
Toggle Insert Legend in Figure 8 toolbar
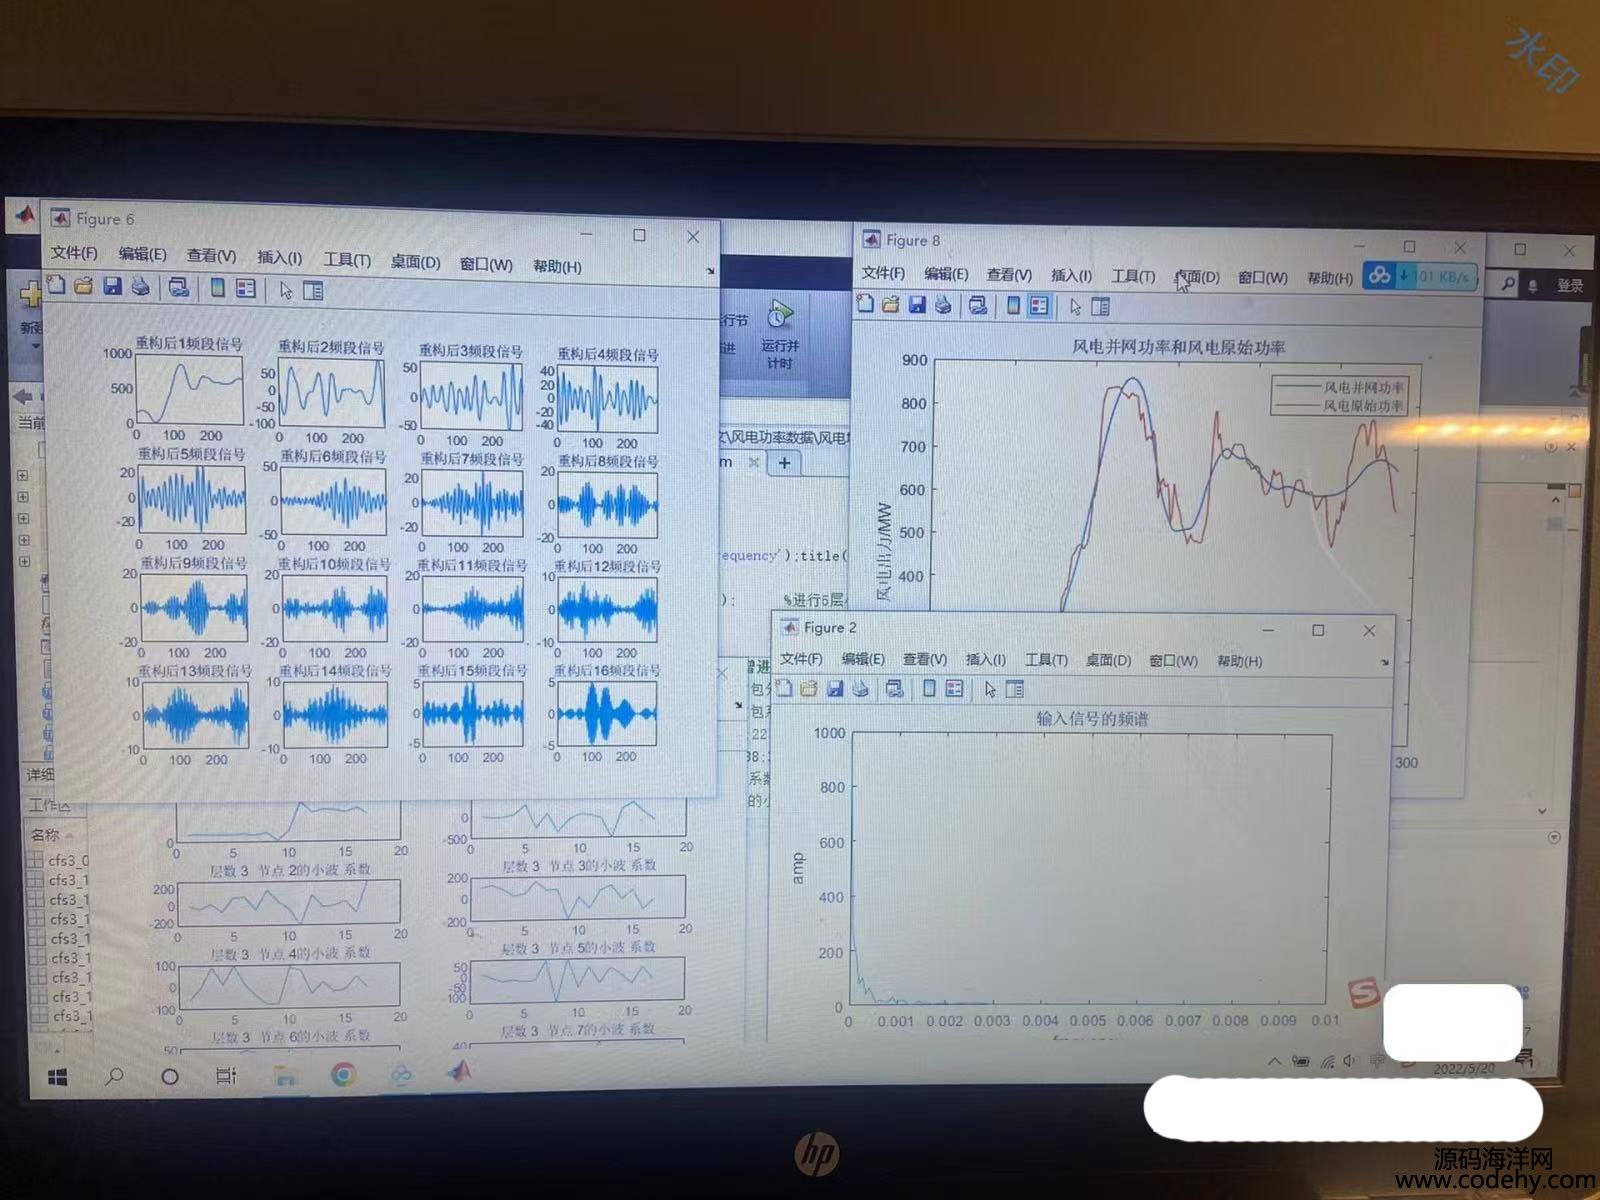pyautogui.click(x=1039, y=306)
